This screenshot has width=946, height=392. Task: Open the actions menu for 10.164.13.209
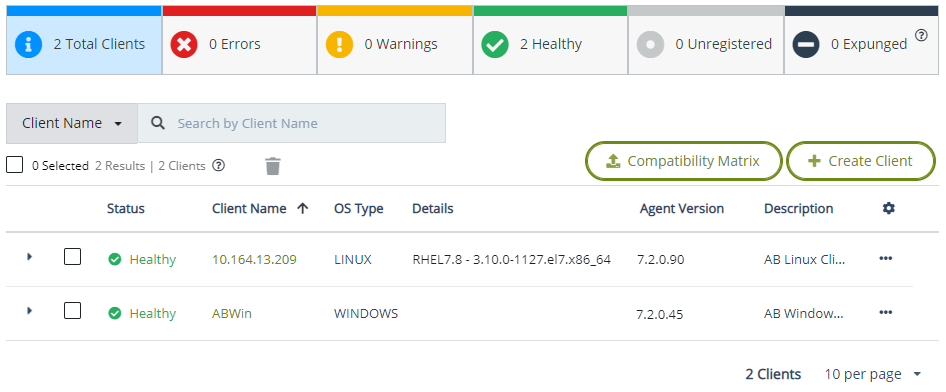click(x=885, y=258)
